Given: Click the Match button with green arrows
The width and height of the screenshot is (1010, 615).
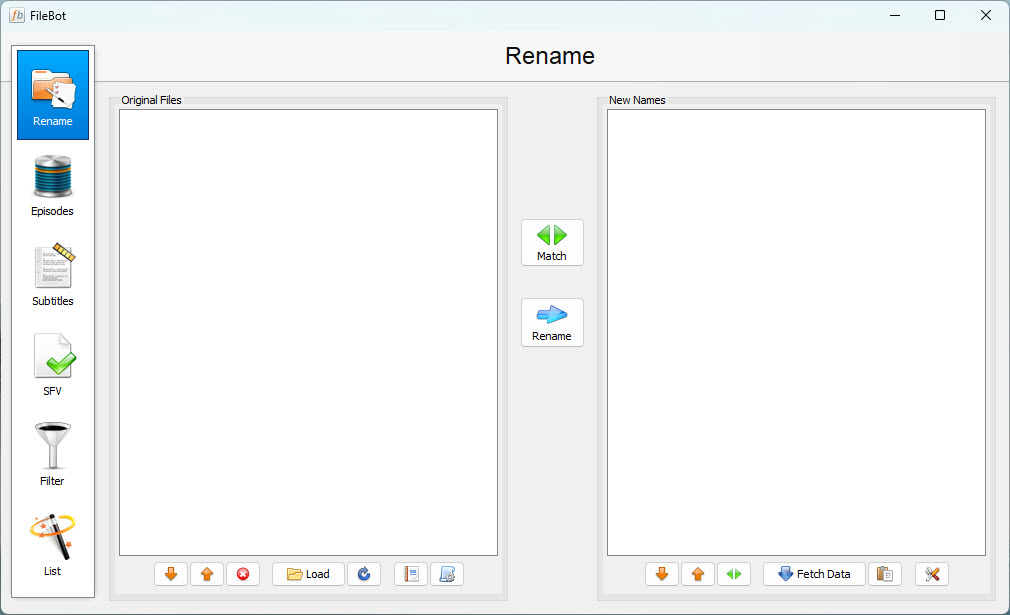Looking at the screenshot, I should tap(552, 242).
